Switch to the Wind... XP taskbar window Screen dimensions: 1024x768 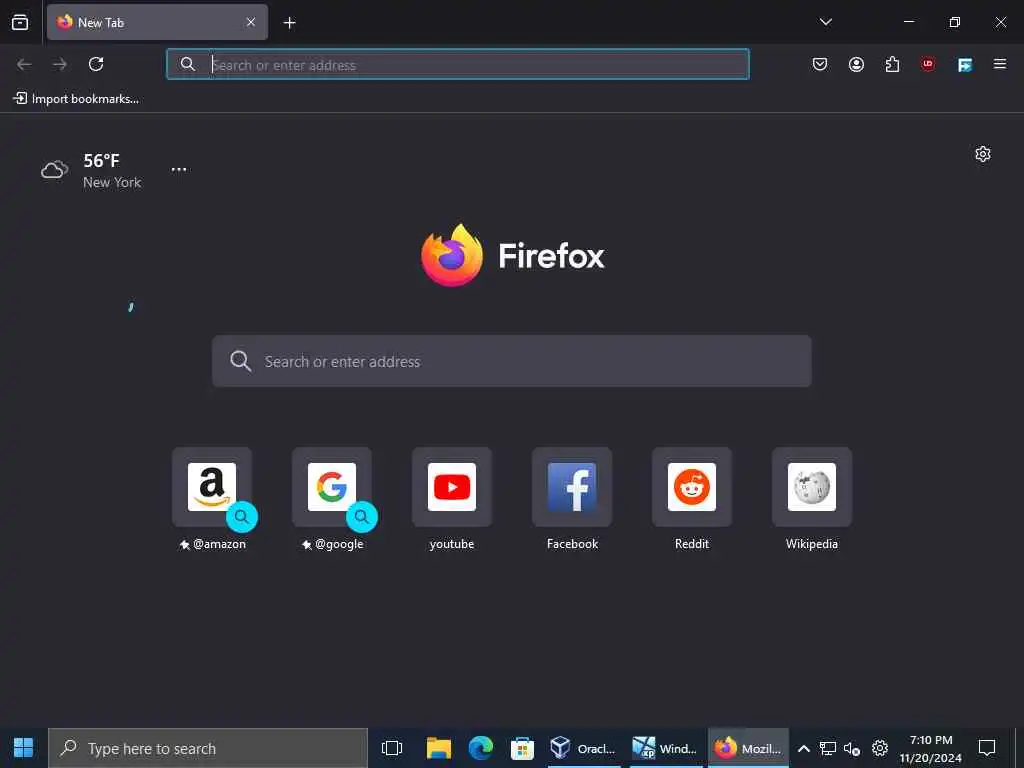[x=665, y=748]
